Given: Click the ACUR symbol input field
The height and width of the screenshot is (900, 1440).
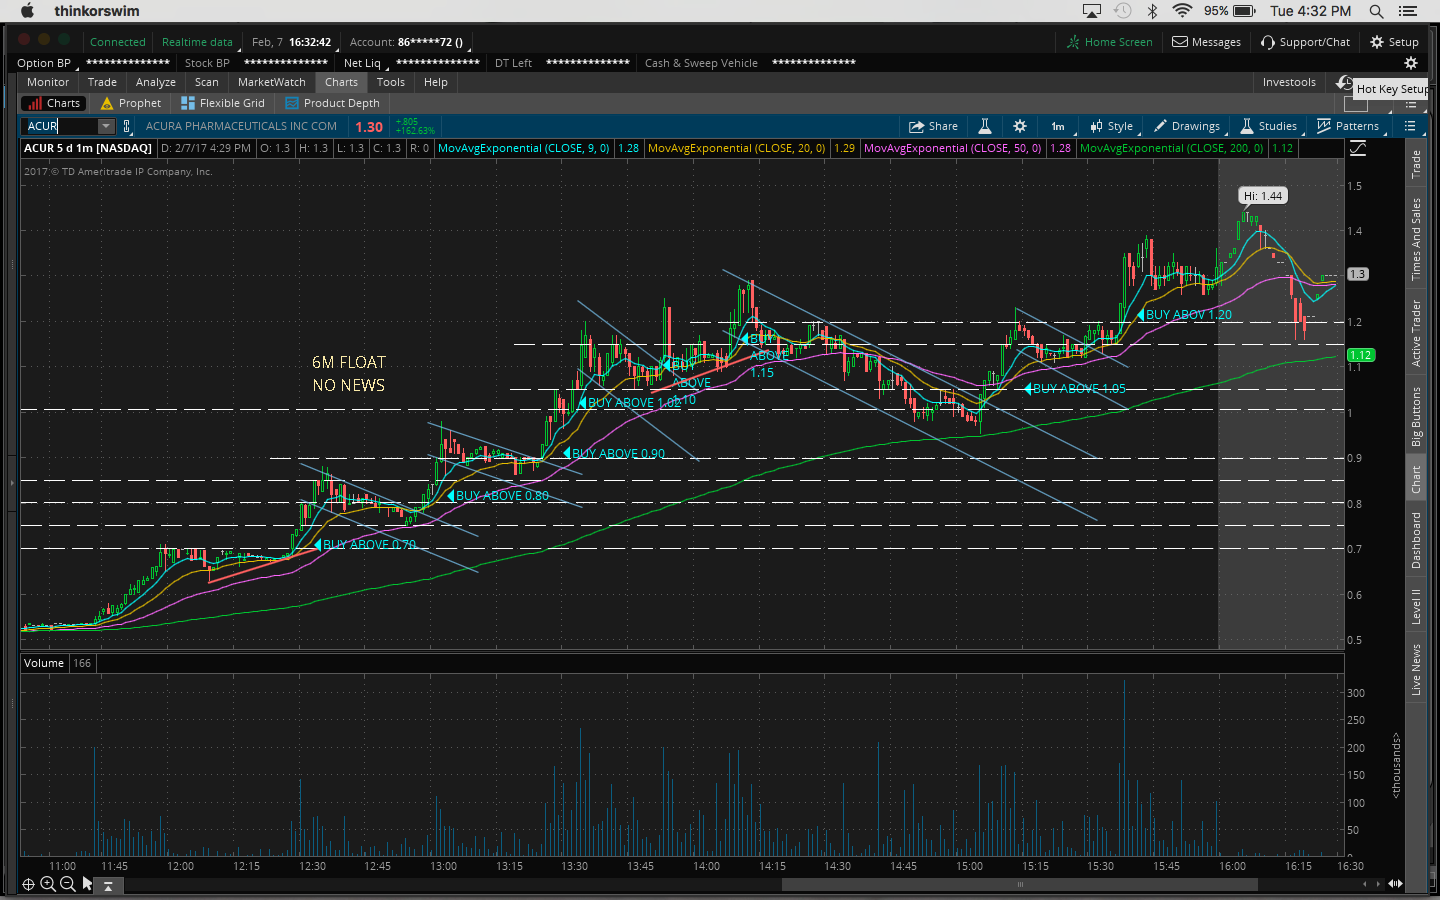Looking at the screenshot, I should [60, 126].
